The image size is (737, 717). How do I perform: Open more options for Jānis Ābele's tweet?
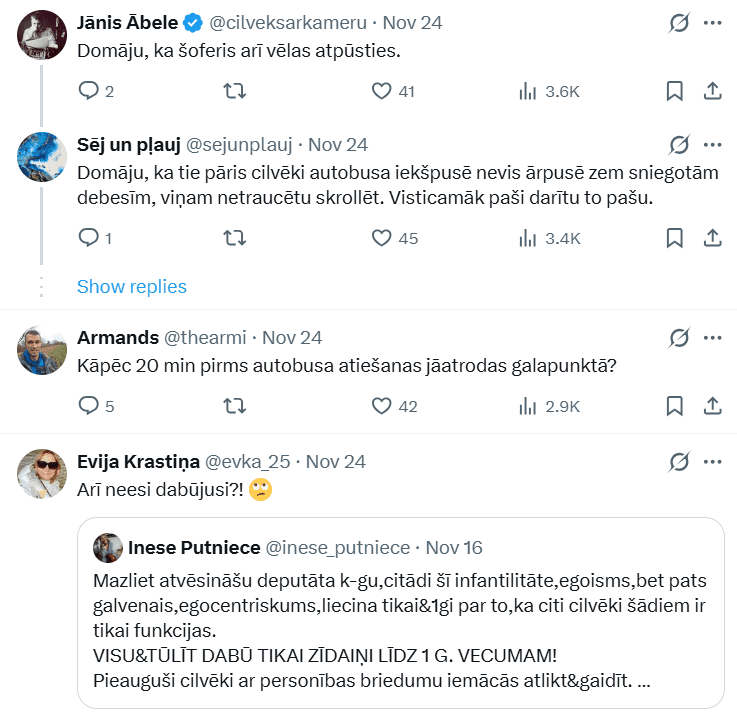point(713,22)
